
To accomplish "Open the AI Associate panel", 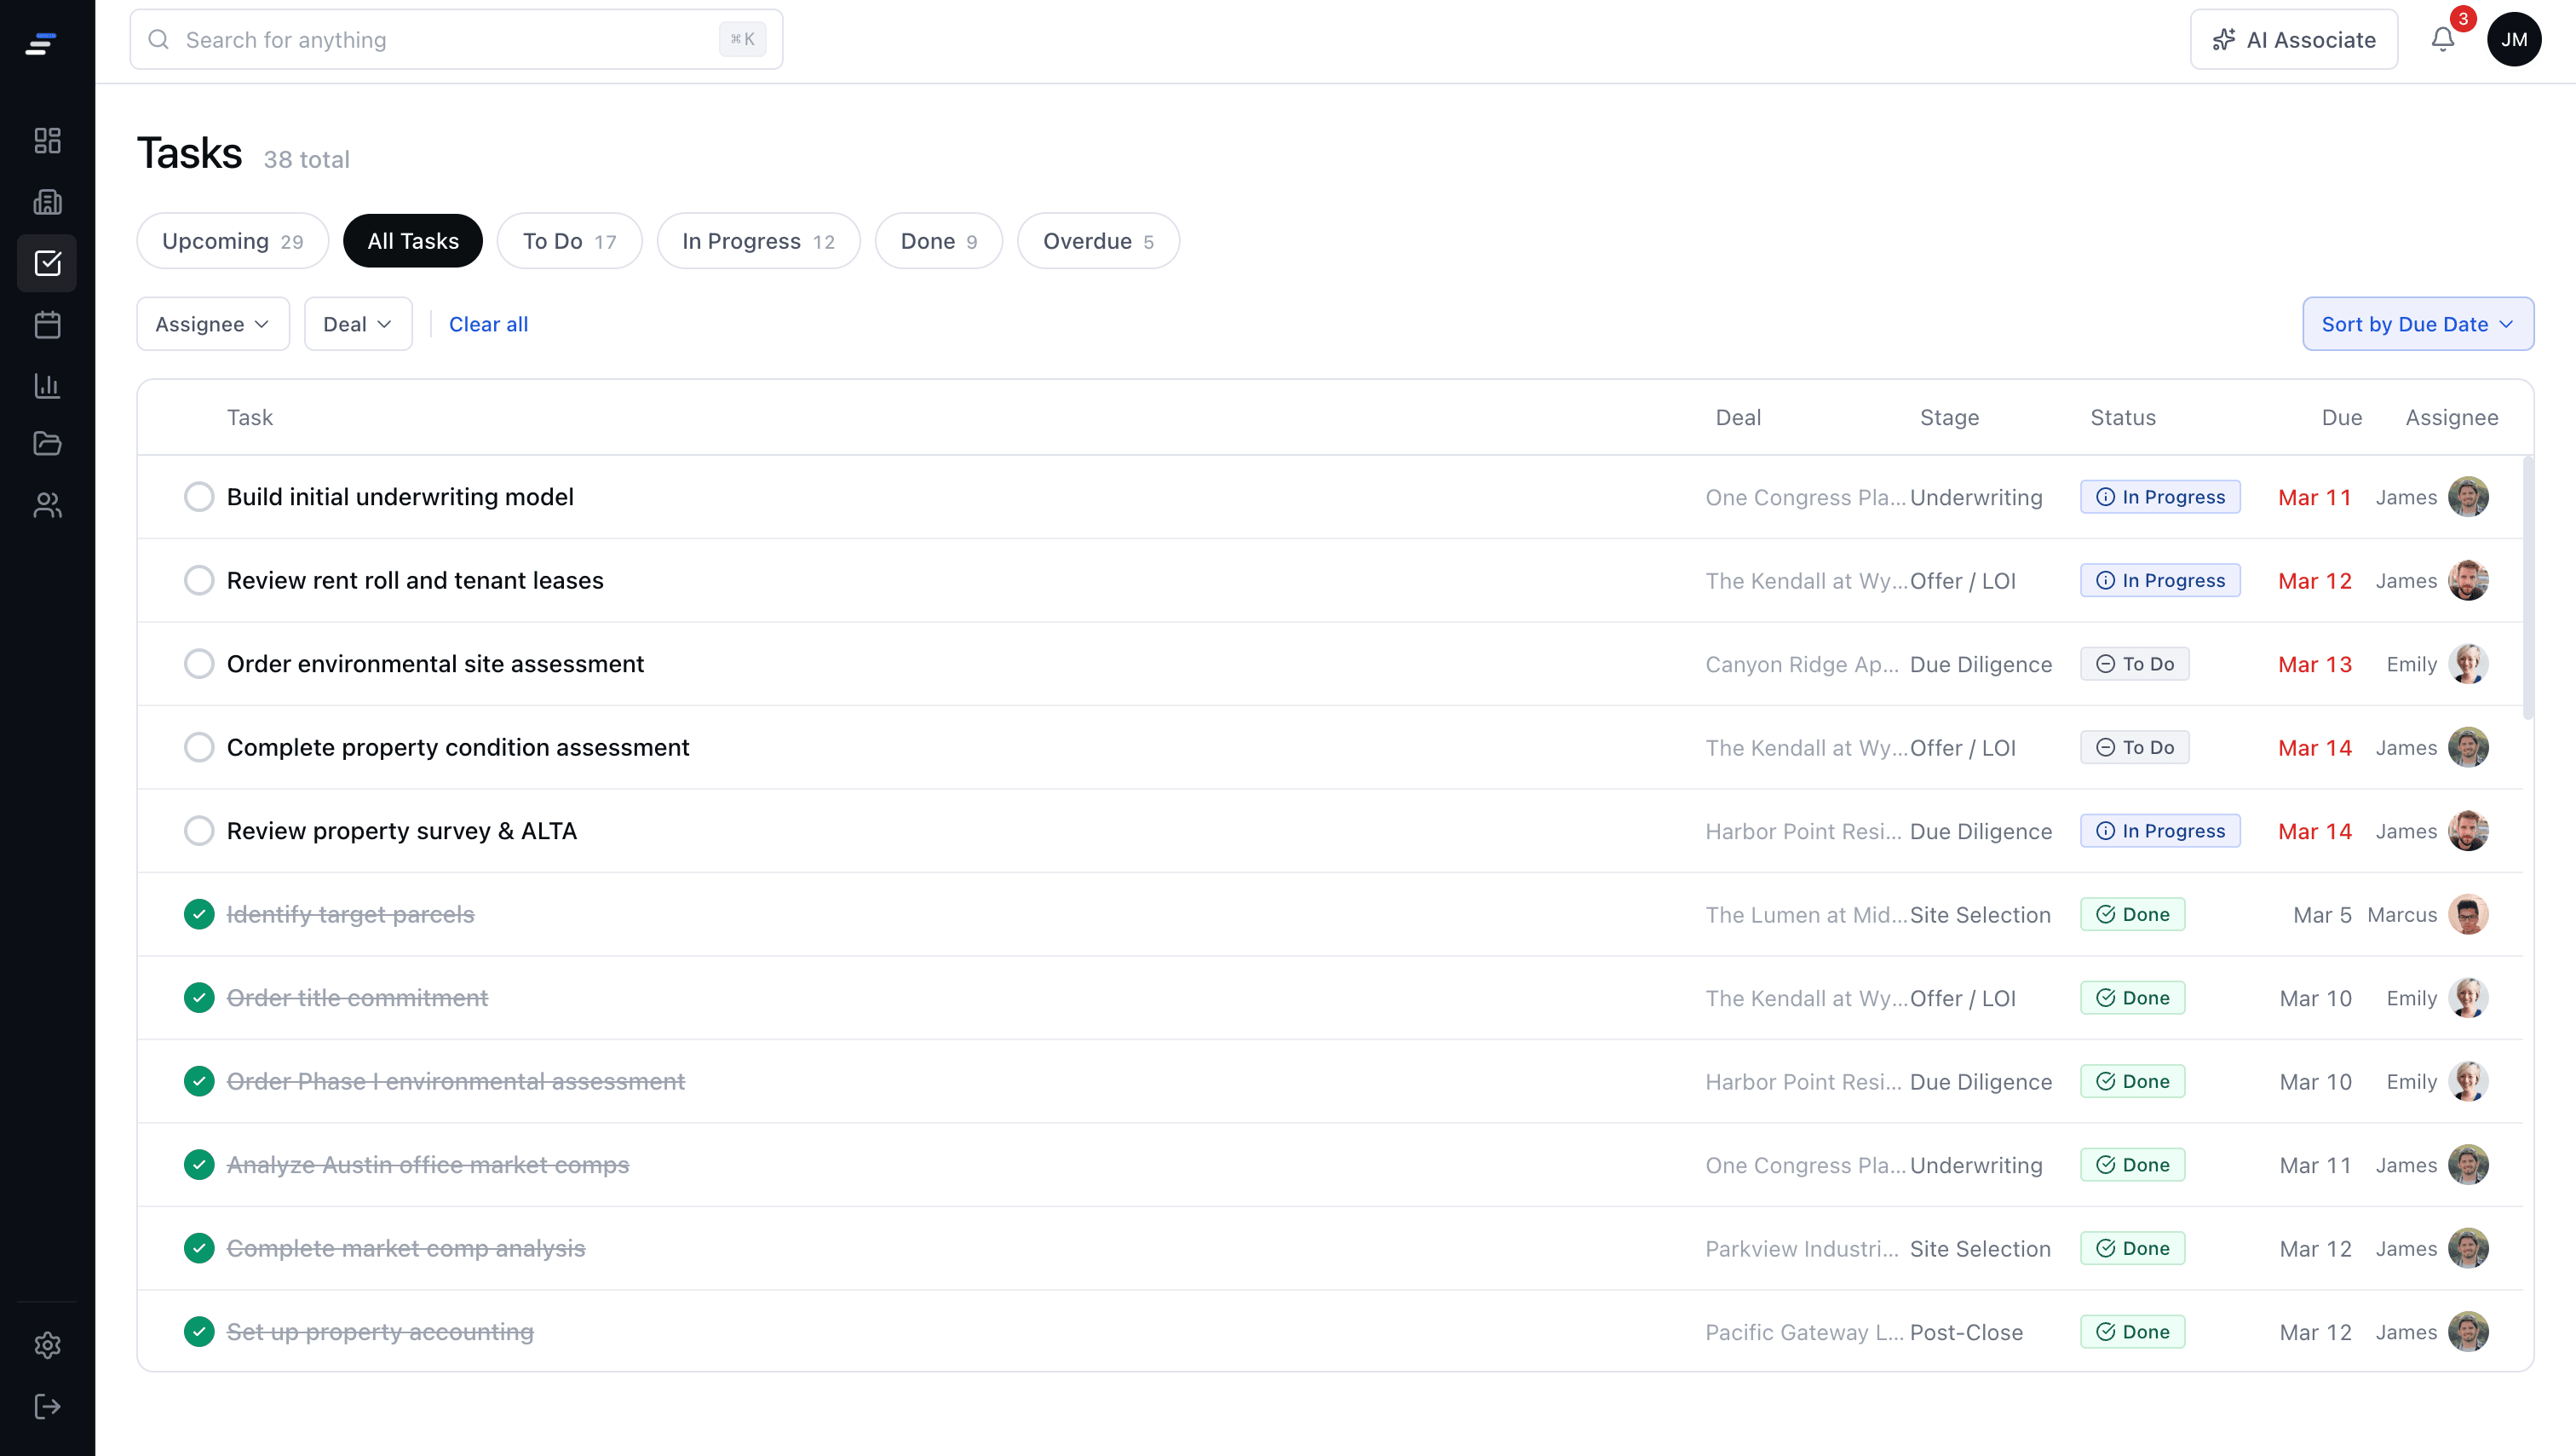I will click(2293, 39).
